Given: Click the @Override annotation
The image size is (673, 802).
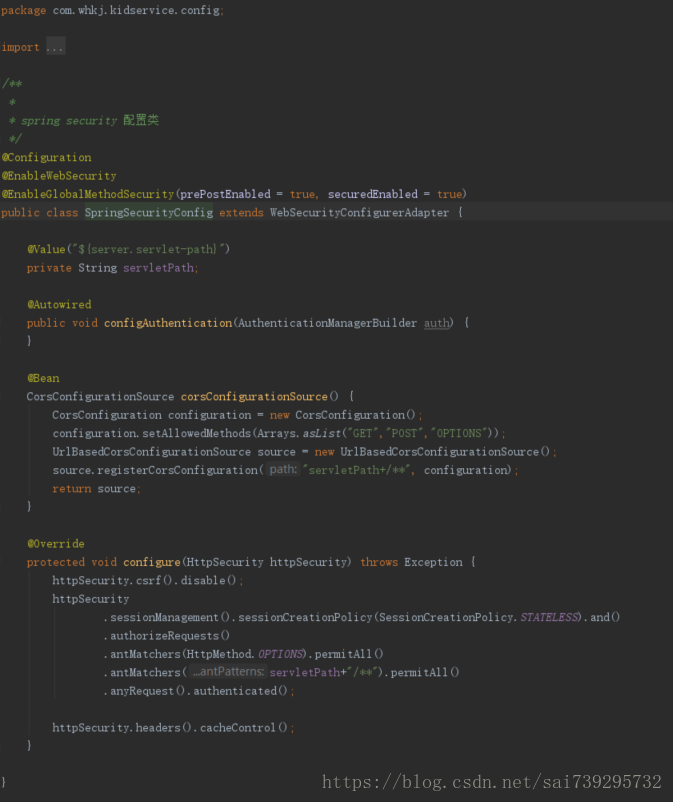Looking at the screenshot, I should 56,544.
